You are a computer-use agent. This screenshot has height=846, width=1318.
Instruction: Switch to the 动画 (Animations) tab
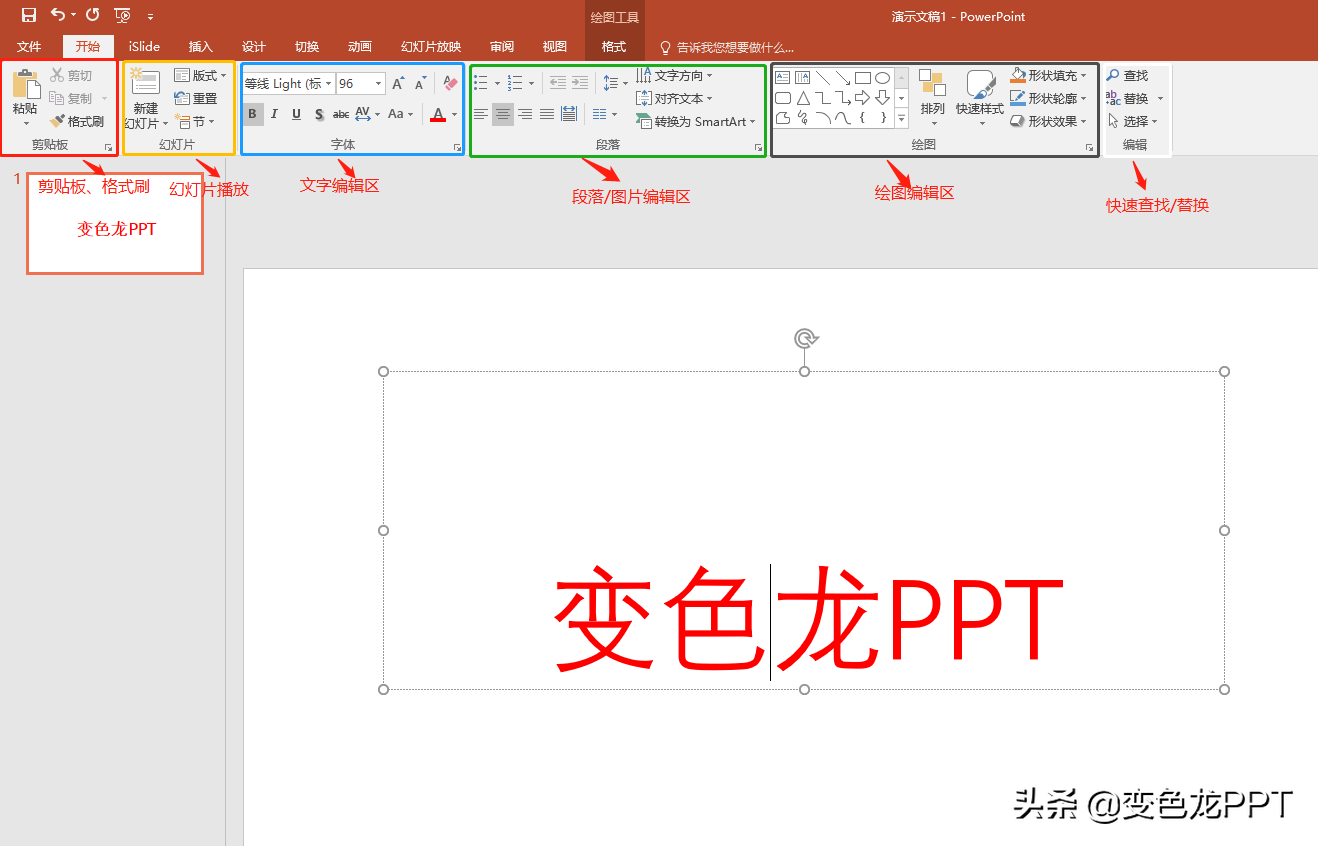[360, 46]
